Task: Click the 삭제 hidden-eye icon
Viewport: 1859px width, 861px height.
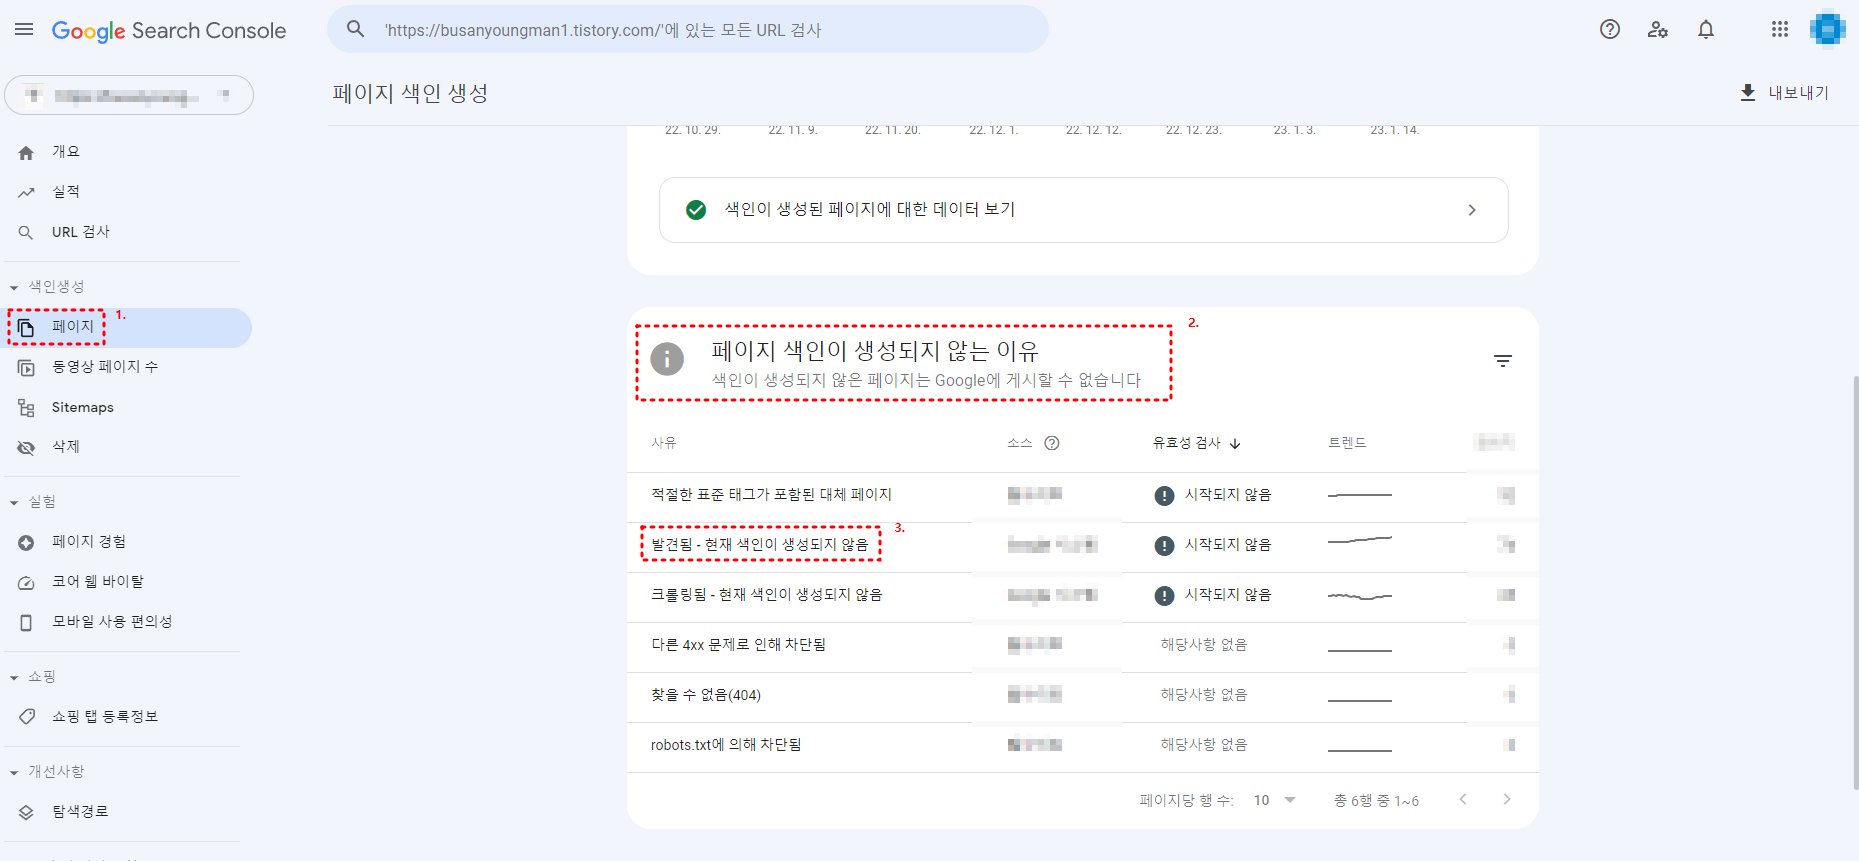Action: click(26, 447)
